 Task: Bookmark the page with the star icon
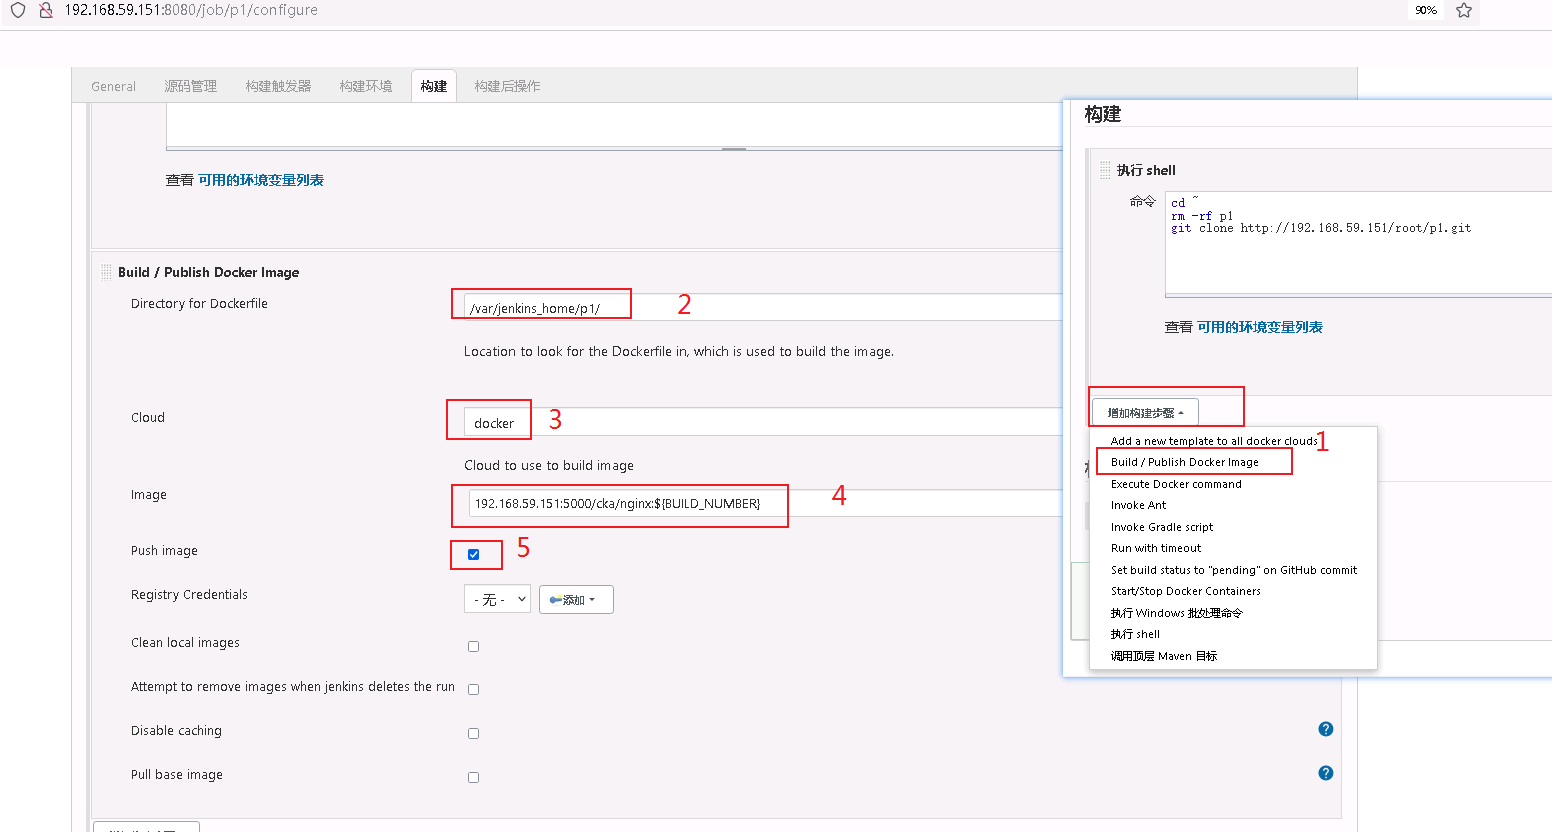tap(1464, 10)
